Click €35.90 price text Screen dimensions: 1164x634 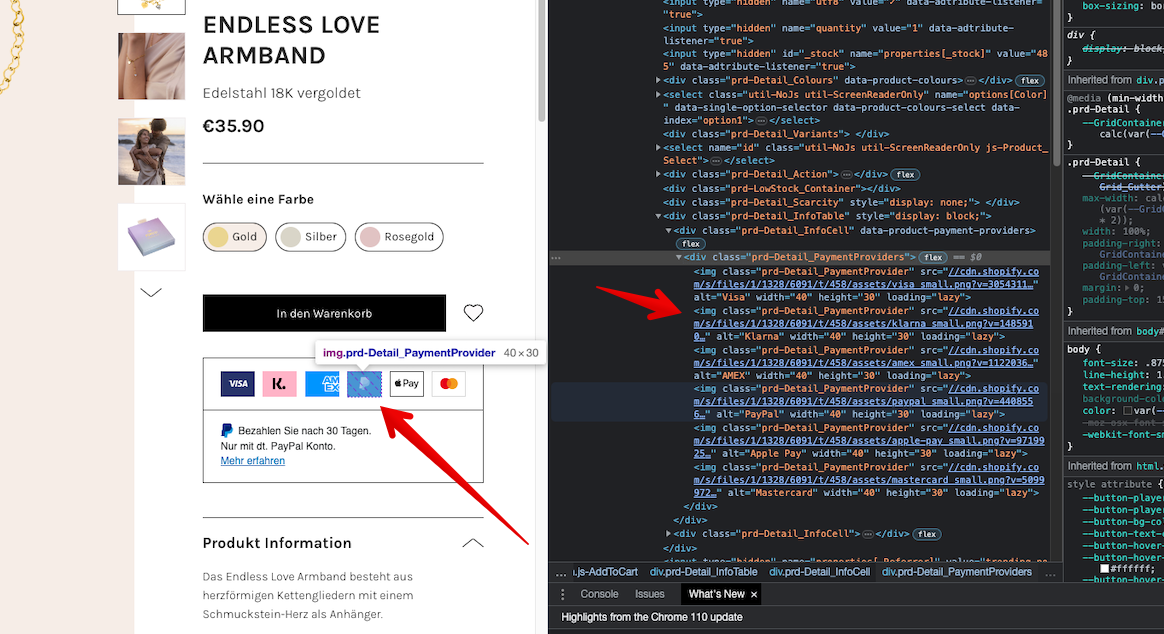(x=234, y=126)
